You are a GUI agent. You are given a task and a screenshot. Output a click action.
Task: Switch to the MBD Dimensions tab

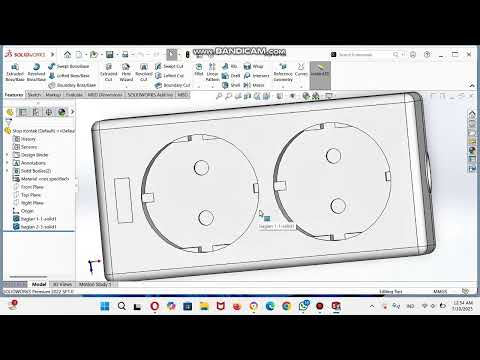pos(105,95)
